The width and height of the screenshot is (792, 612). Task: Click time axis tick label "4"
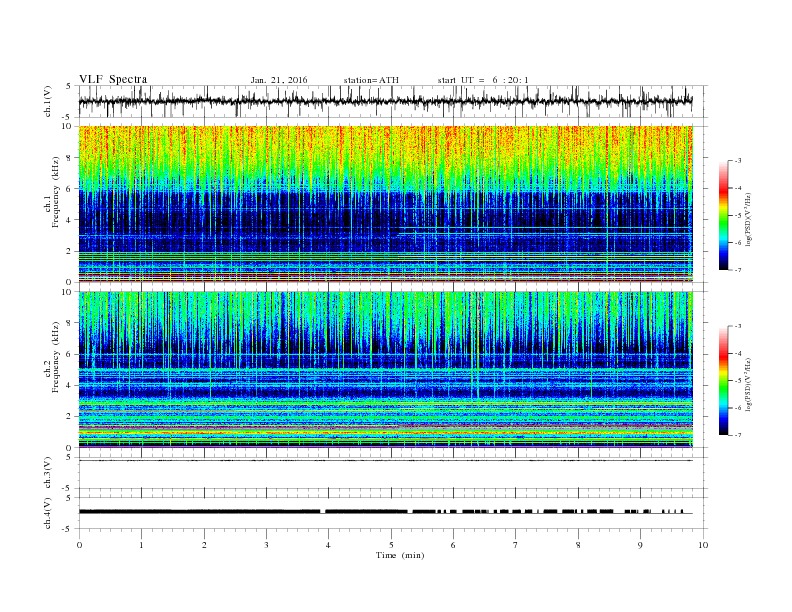[328, 545]
